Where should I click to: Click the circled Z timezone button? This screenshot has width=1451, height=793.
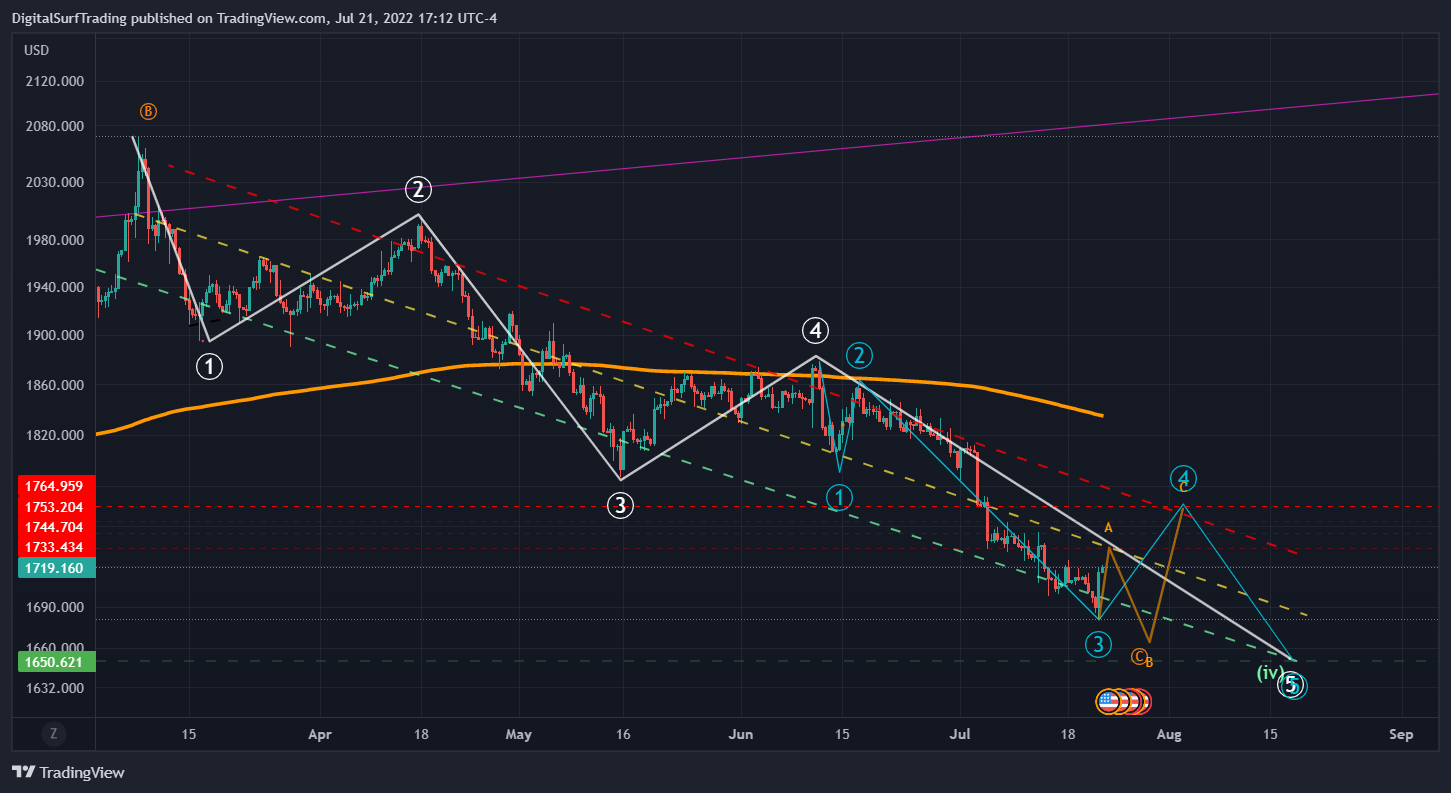pos(53,734)
